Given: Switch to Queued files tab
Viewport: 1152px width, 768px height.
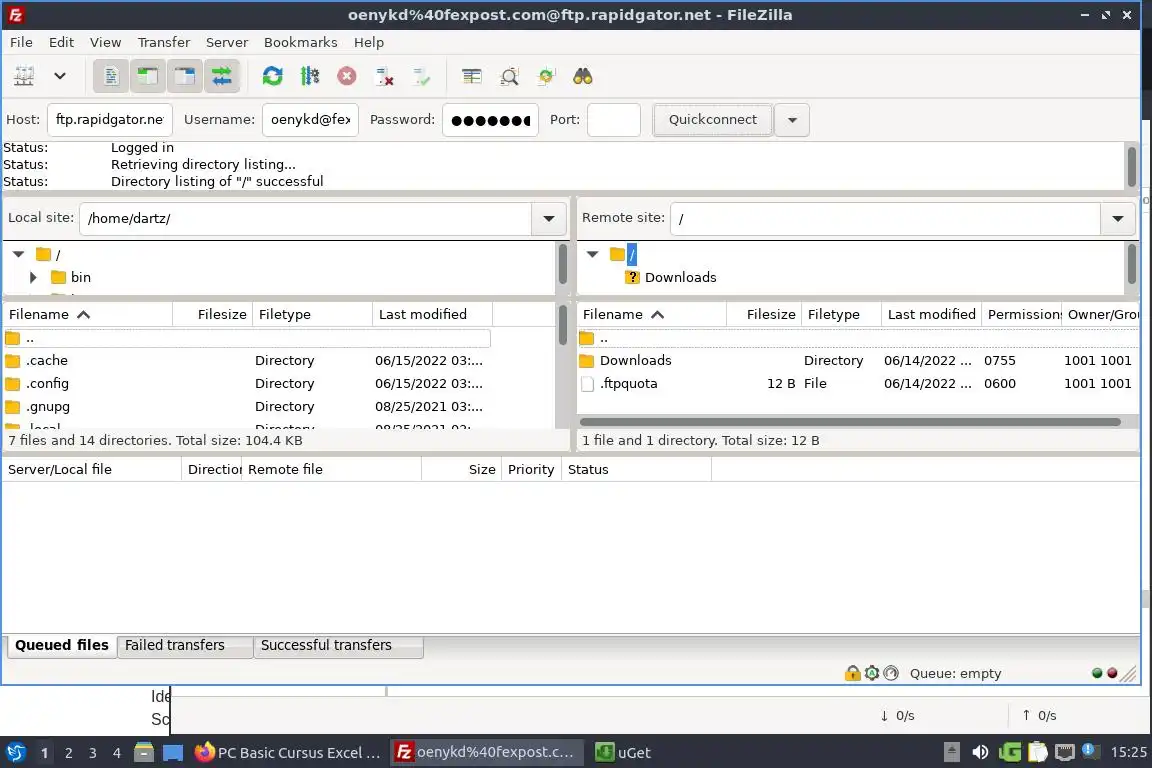Looking at the screenshot, I should [62, 645].
